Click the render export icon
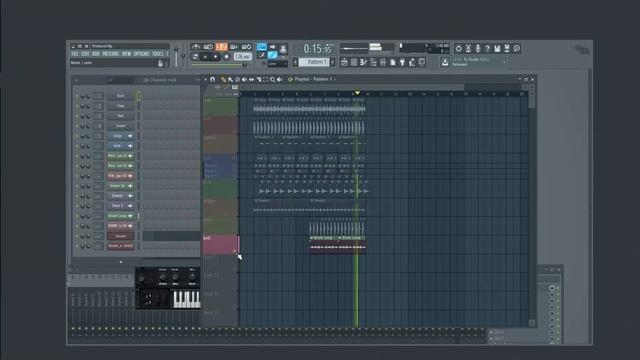The width and height of the screenshot is (640, 360). click(507, 49)
